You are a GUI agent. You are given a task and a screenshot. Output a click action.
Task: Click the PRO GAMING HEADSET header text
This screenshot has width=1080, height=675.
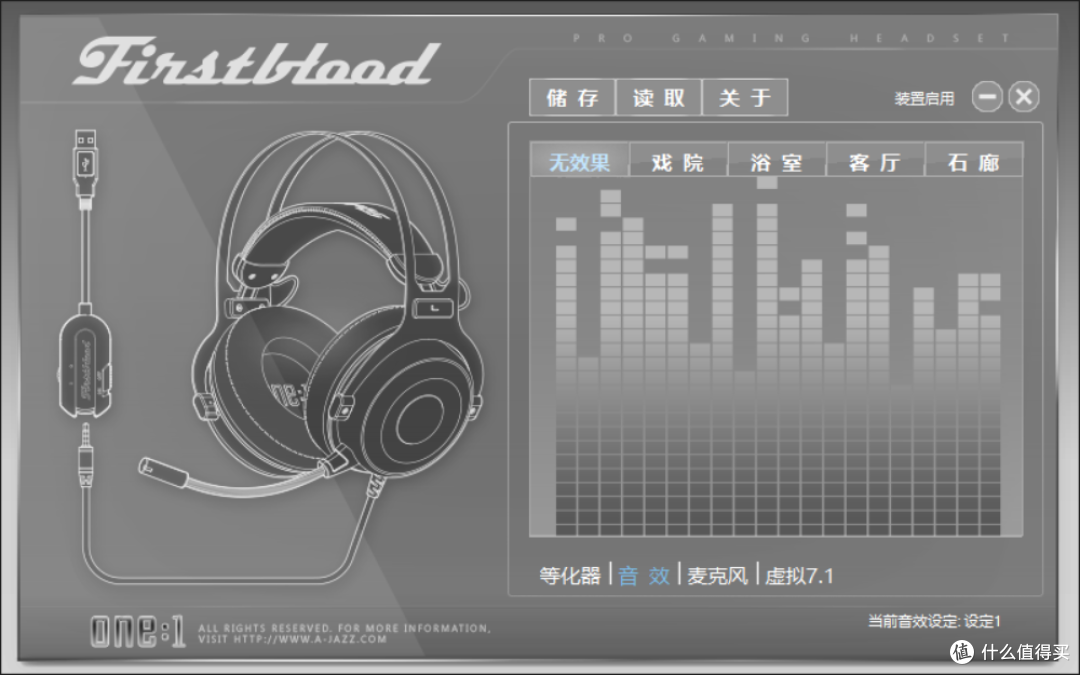click(791, 38)
